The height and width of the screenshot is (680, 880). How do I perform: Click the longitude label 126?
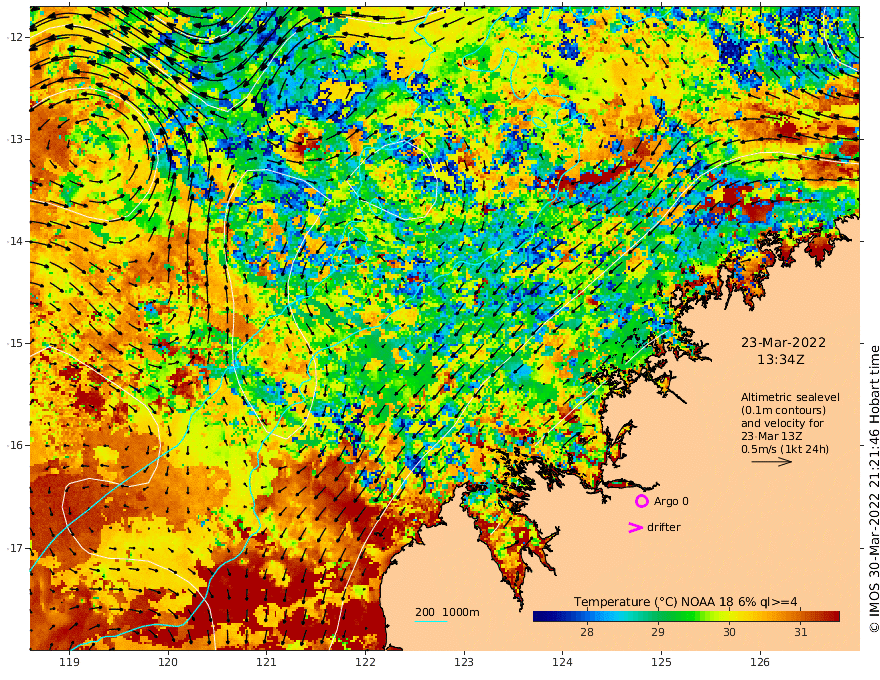[760, 662]
